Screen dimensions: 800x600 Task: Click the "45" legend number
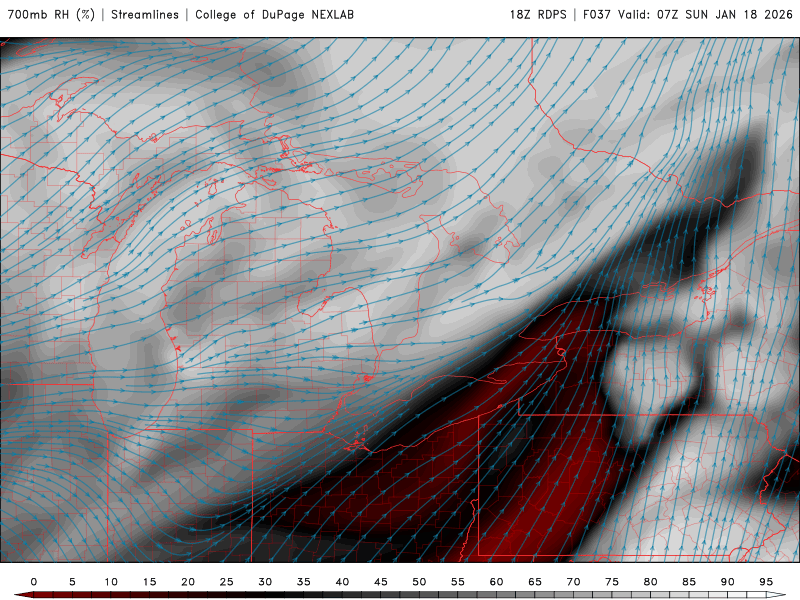381,582
